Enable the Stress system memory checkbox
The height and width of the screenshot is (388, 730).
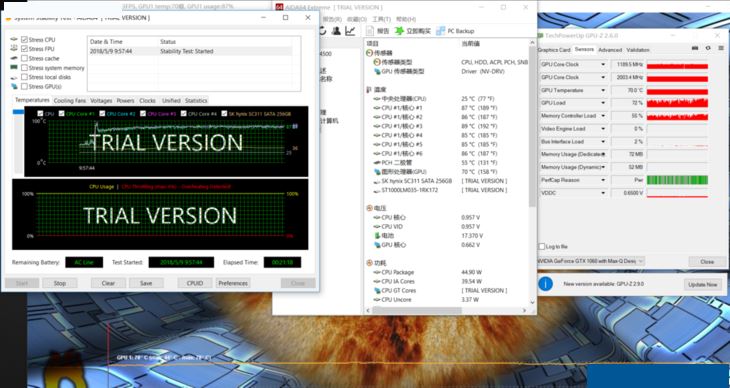(24, 68)
